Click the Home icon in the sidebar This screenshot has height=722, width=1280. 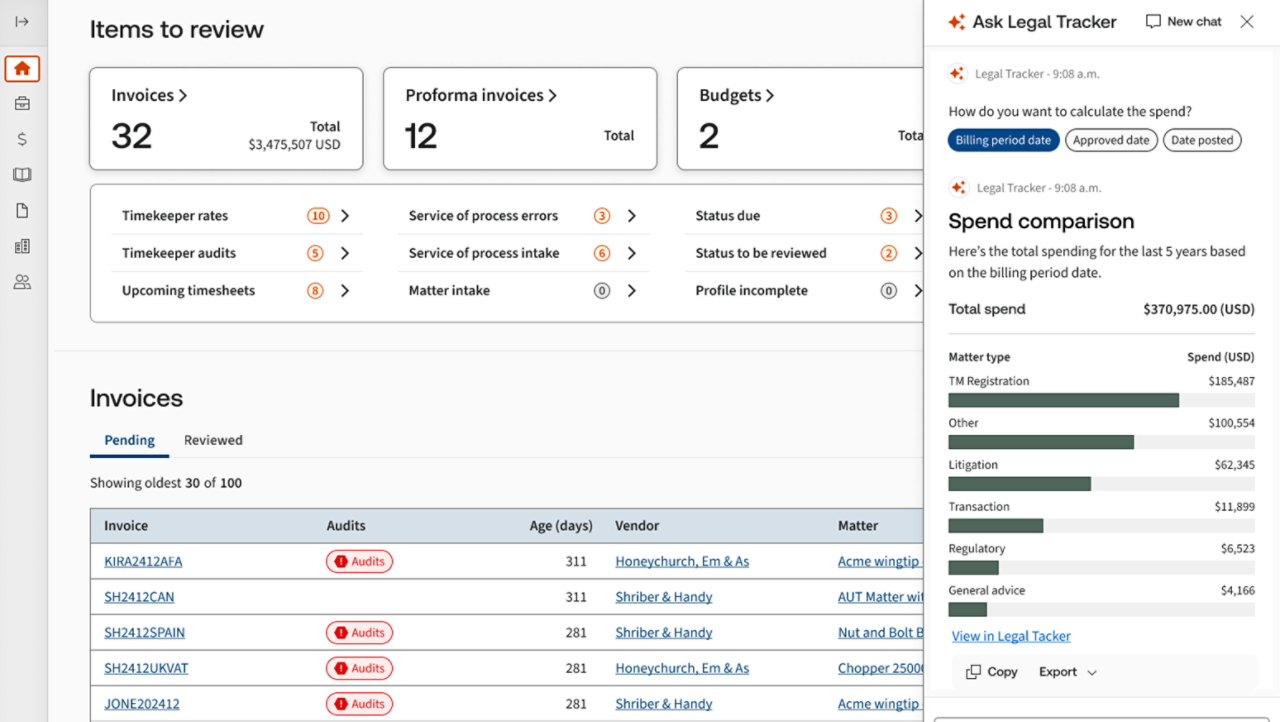pos(22,69)
